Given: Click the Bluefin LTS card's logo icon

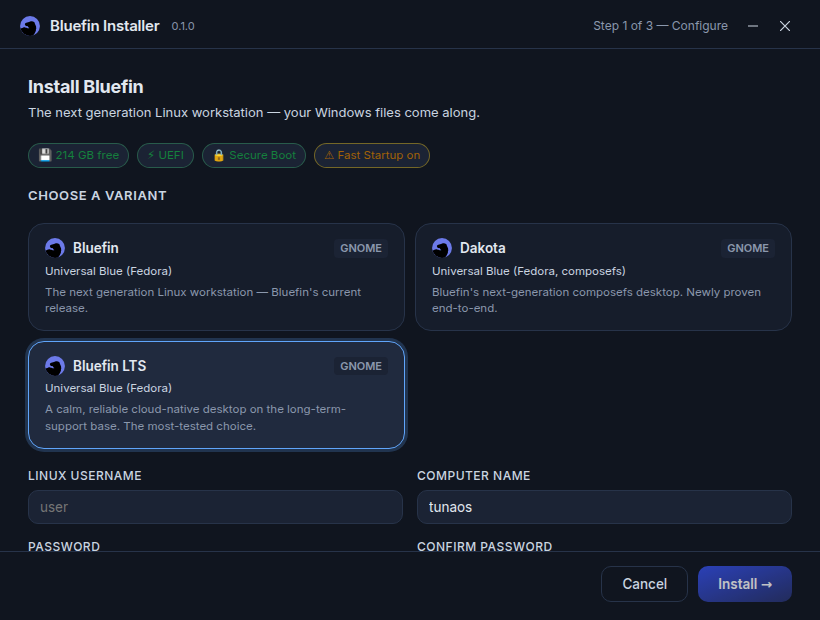Looking at the screenshot, I should click(55, 366).
